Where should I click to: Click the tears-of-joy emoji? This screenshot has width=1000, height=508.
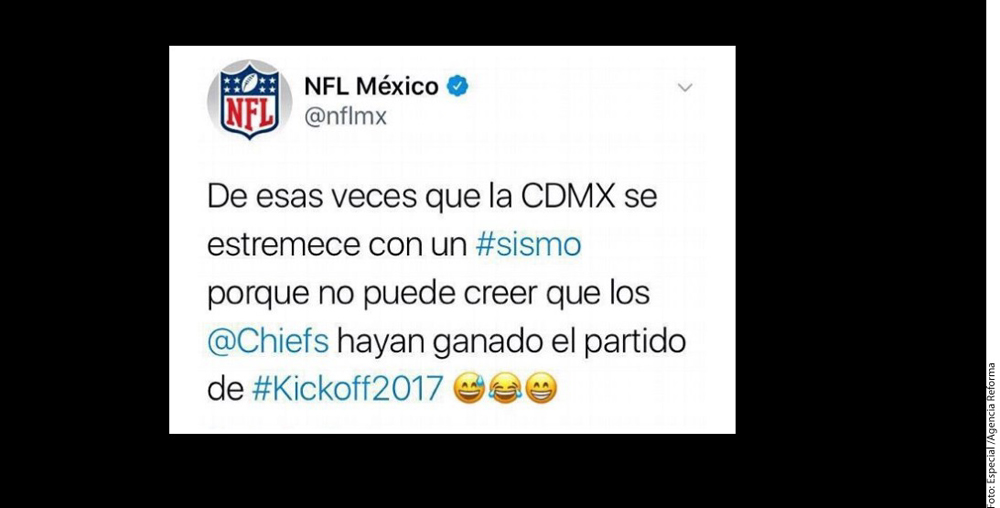[x=505, y=388]
